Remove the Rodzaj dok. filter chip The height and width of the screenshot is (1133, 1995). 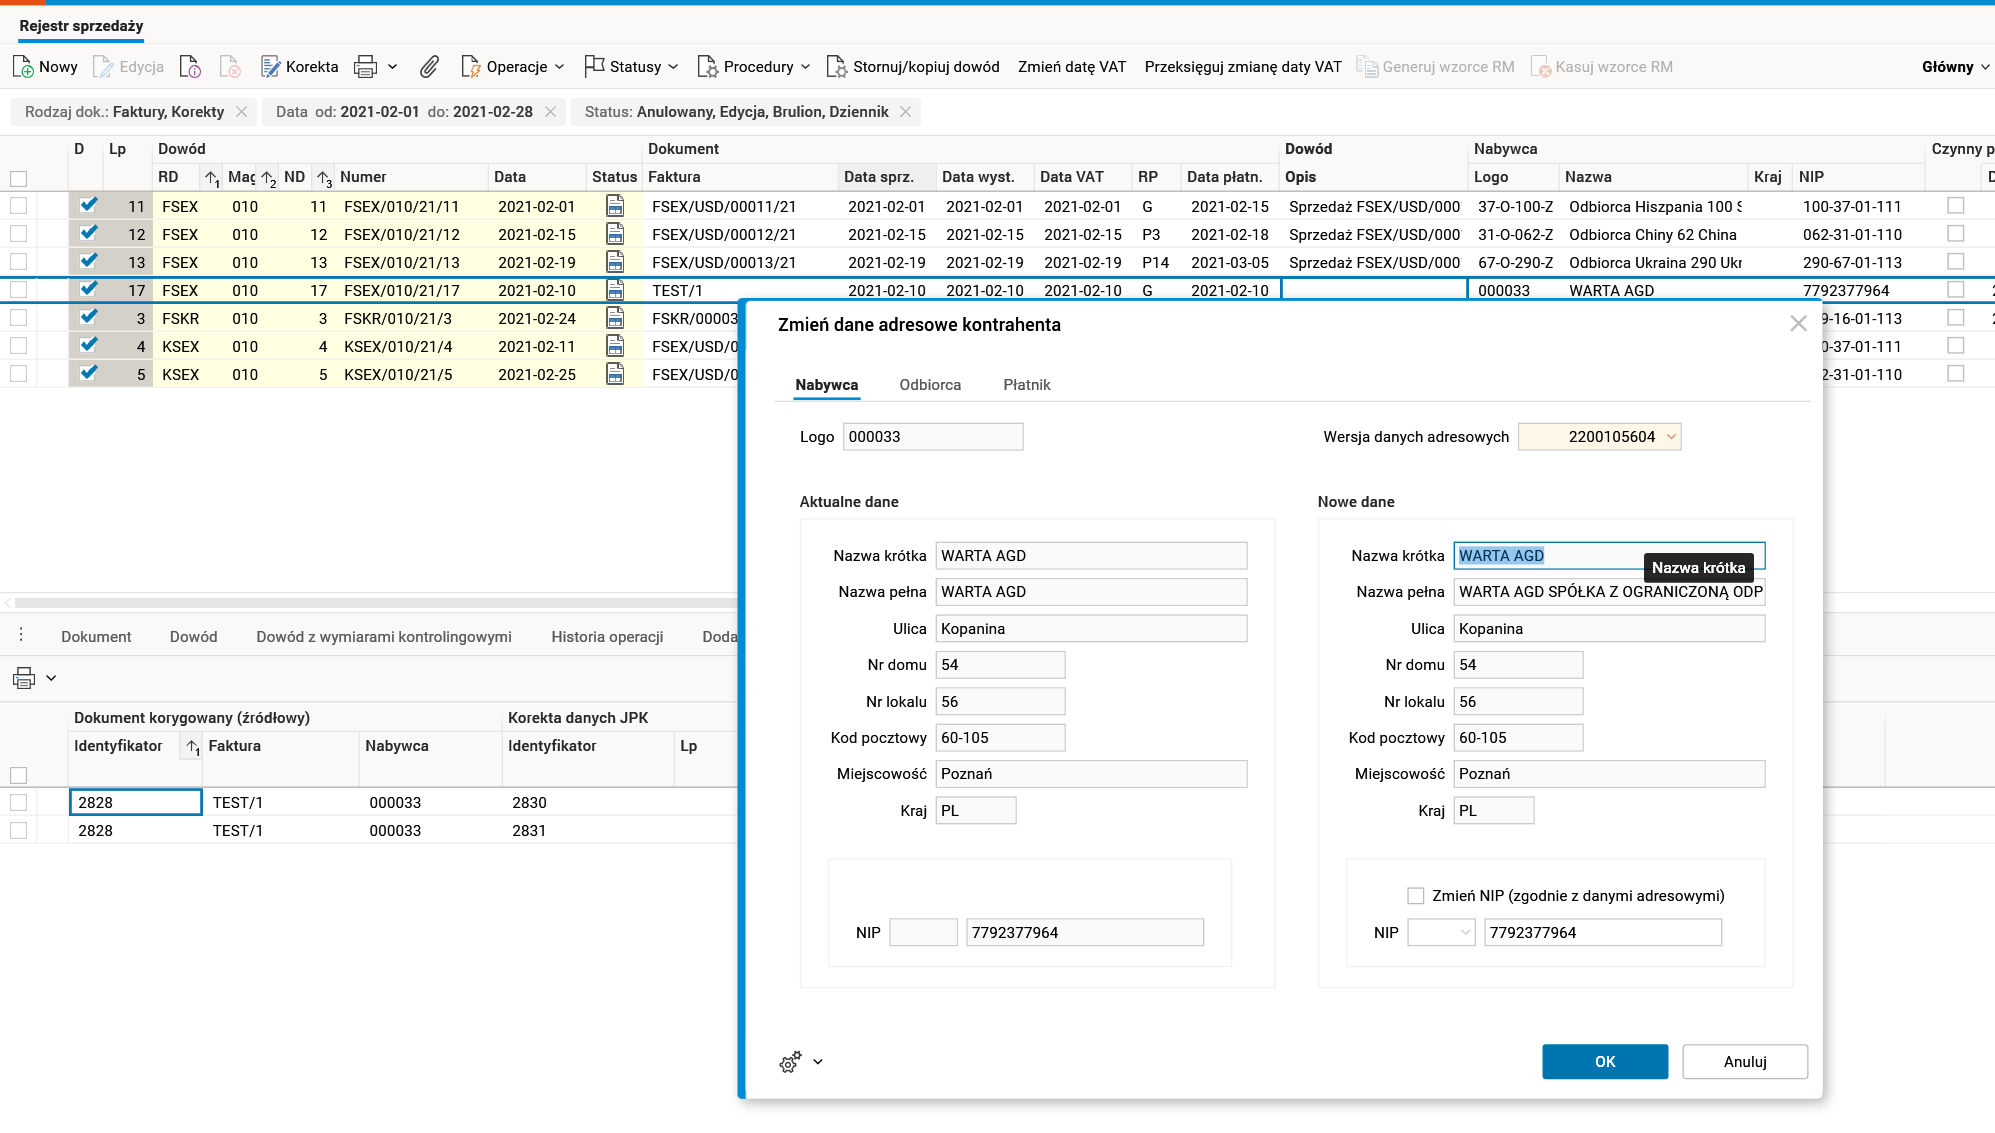(x=241, y=112)
